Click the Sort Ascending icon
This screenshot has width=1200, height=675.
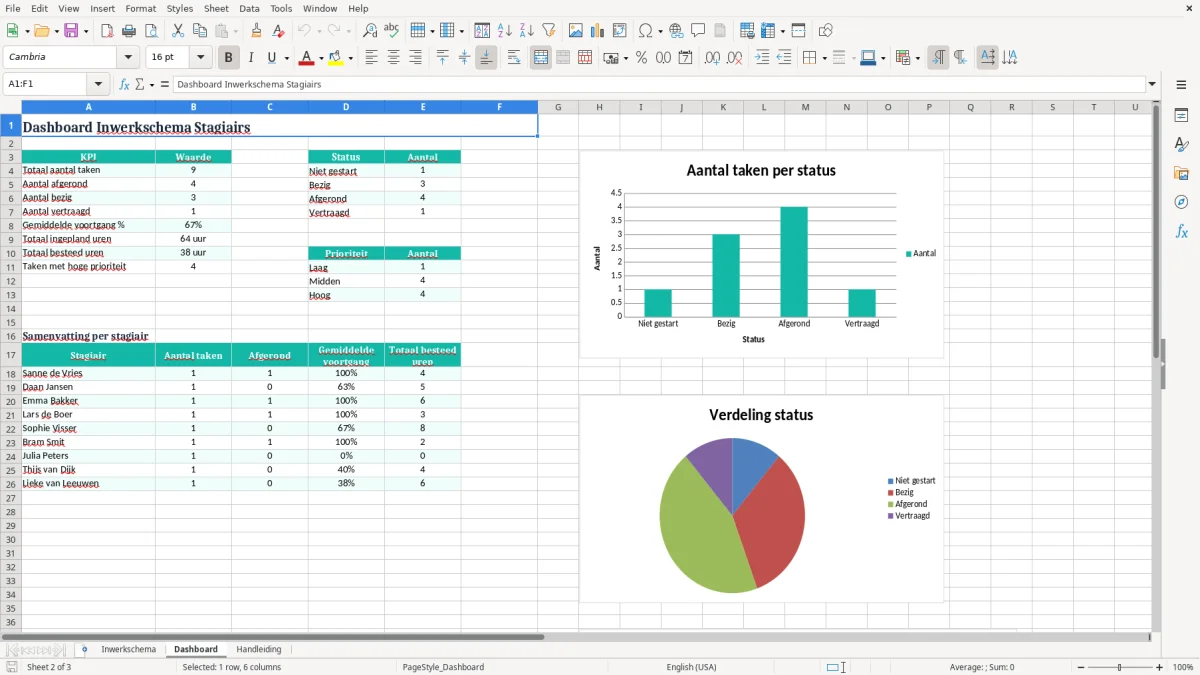pos(505,31)
